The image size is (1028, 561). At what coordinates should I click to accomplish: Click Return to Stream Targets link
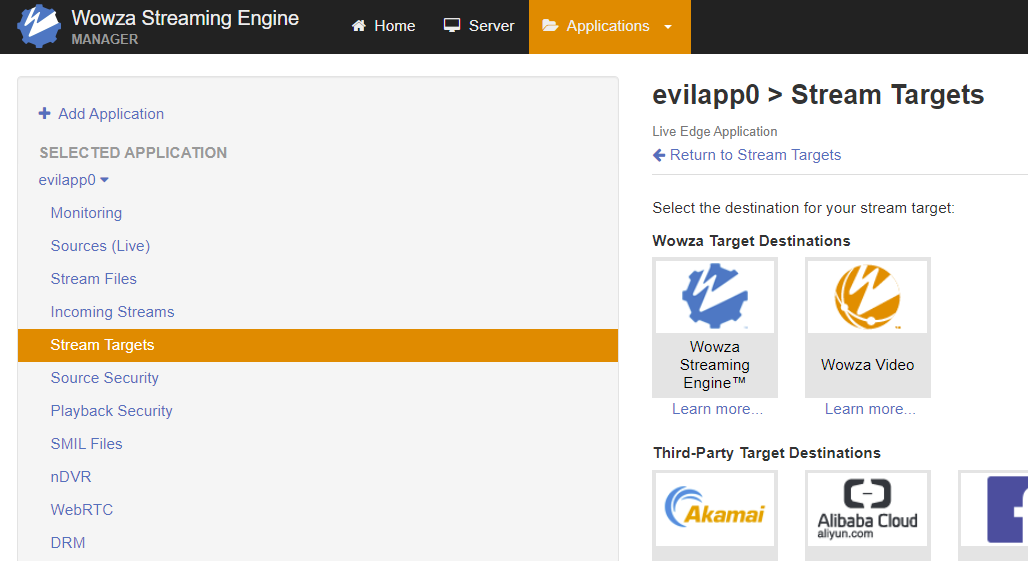pos(755,155)
